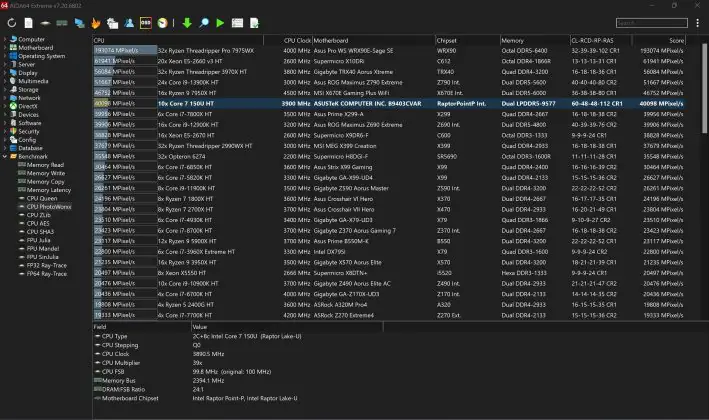Screen dimensions: 709x420
Task: Open the CPU SHA3 benchmark
Action: (x=40, y=231)
